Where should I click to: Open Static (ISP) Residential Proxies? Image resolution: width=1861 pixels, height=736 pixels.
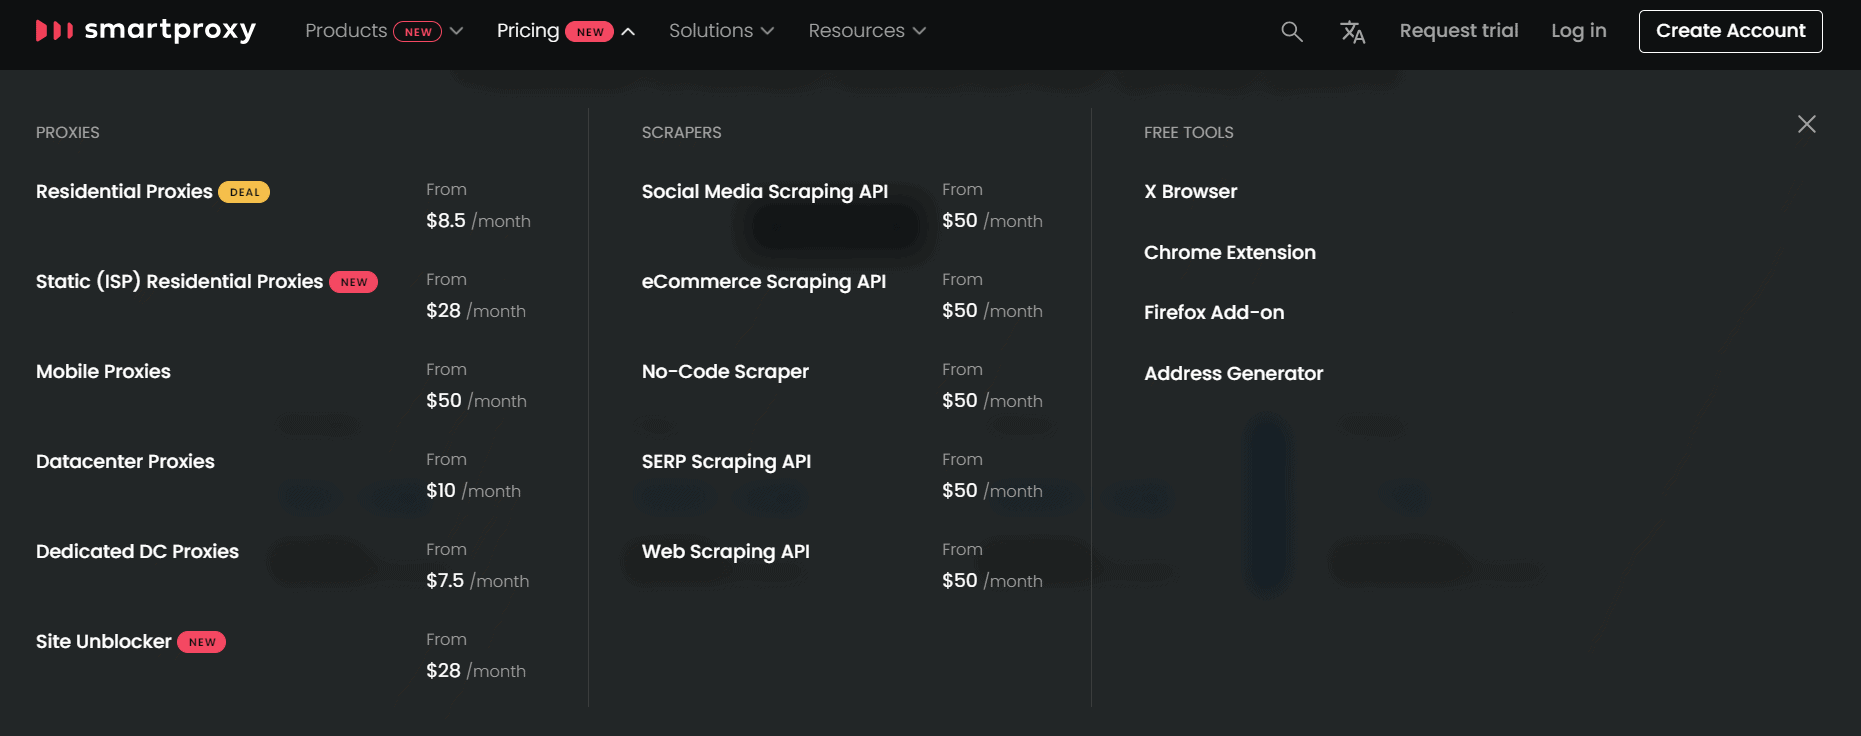(x=179, y=281)
